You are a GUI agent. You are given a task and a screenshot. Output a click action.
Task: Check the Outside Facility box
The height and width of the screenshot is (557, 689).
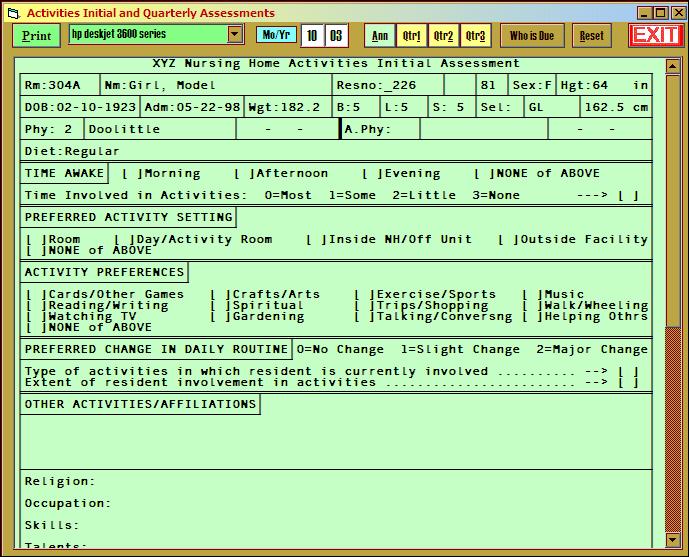click(x=508, y=239)
